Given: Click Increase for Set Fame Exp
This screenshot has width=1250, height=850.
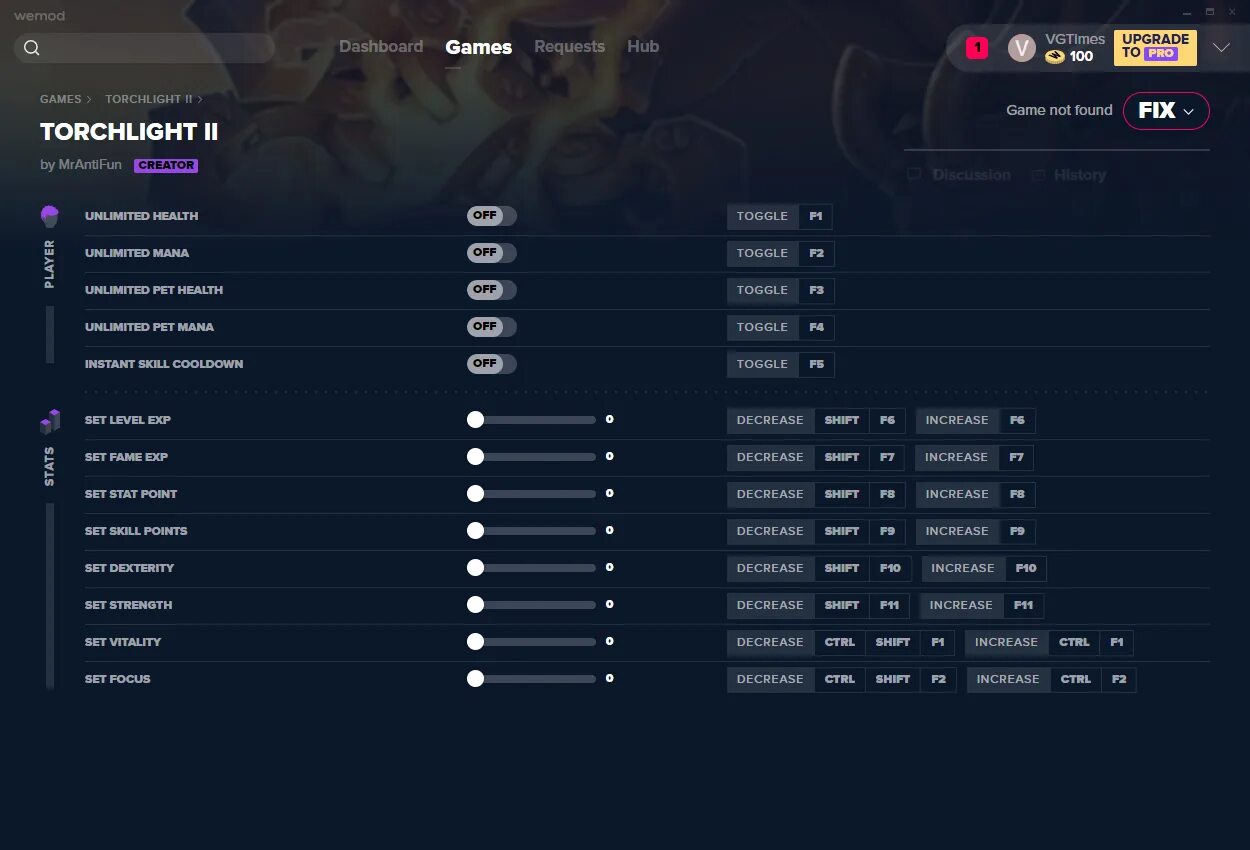Looking at the screenshot, I should 956,457.
